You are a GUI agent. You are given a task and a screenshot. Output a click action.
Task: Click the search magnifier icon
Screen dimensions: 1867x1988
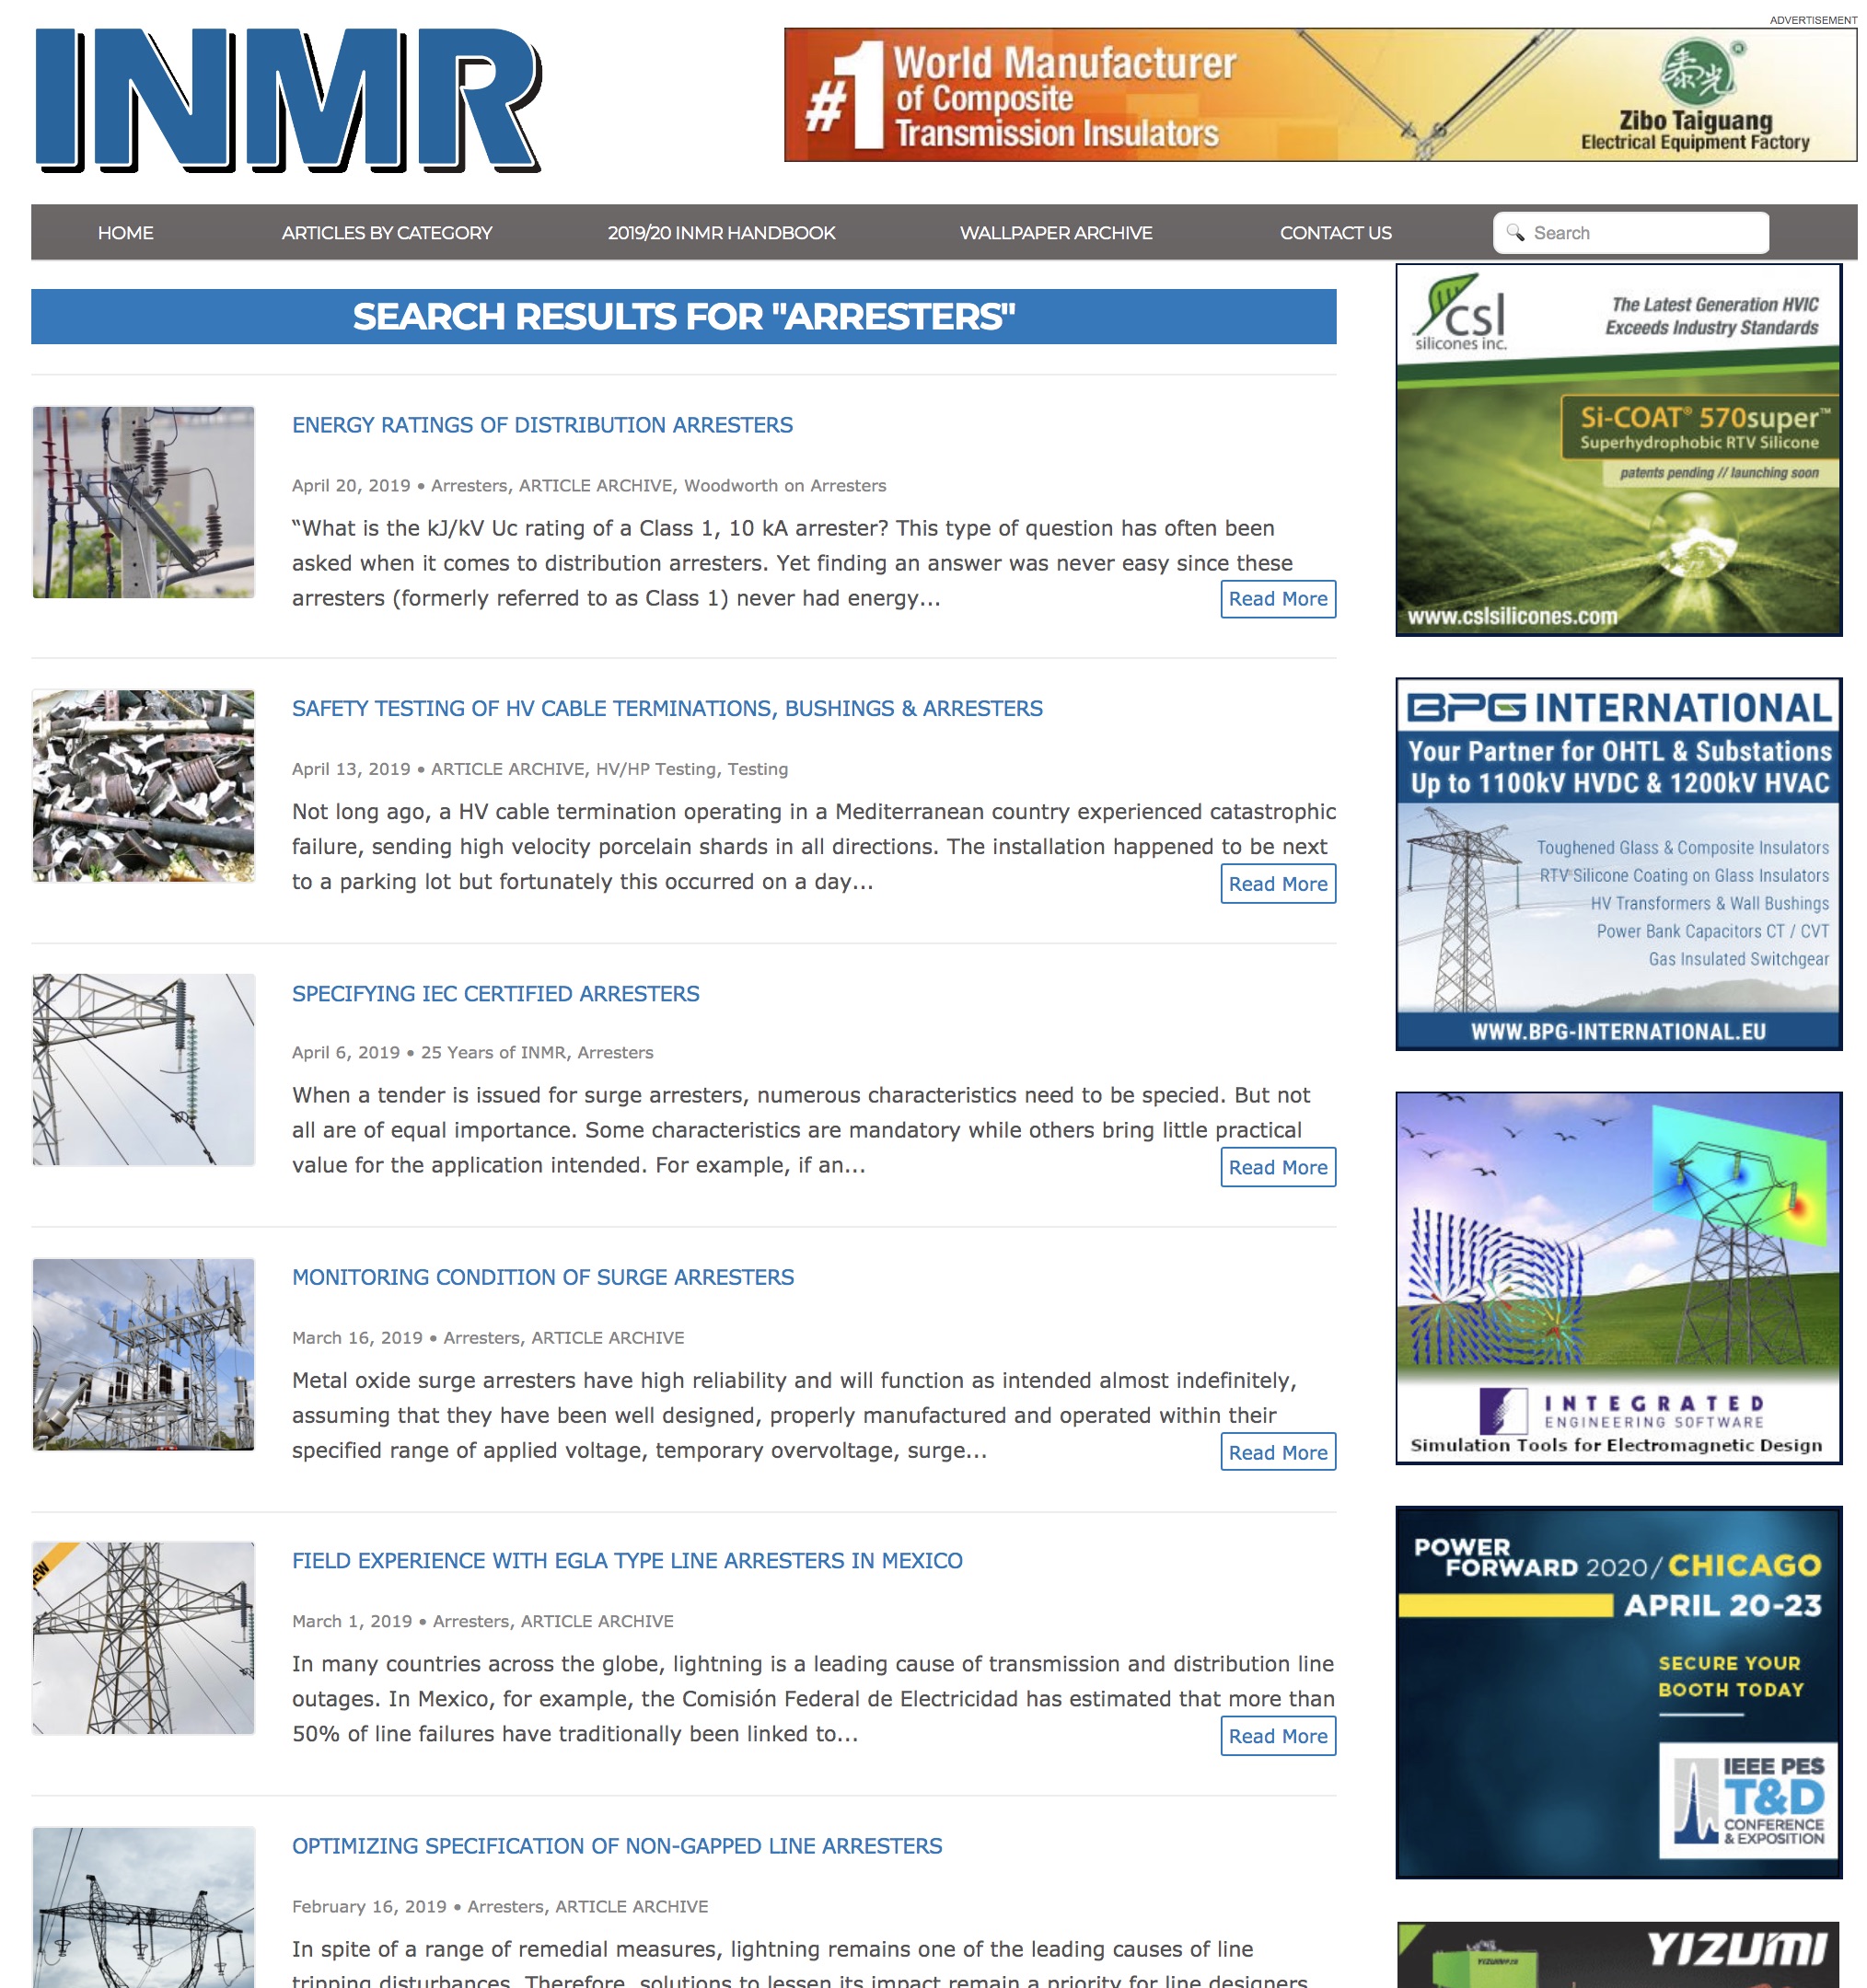point(1515,232)
